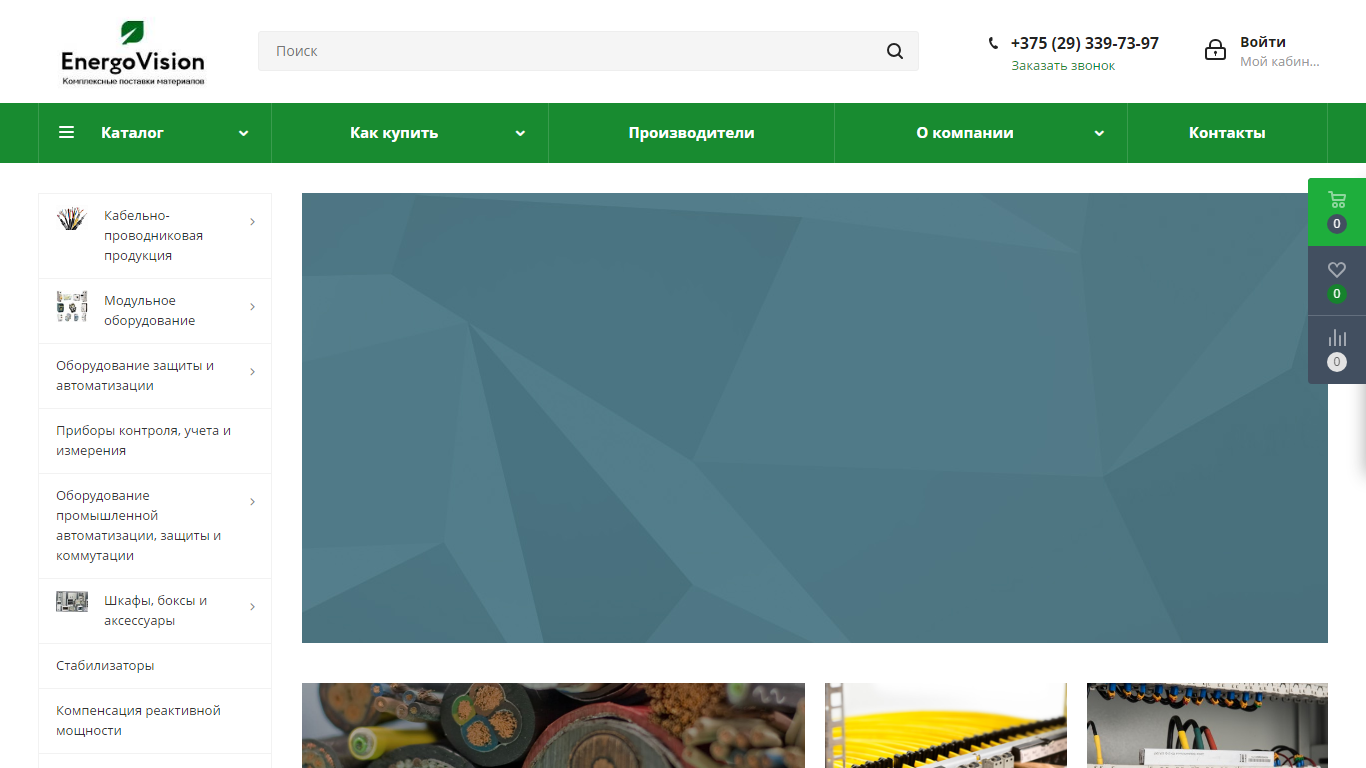Expand Модульное оборудование submenu chevron

(x=252, y=306)
